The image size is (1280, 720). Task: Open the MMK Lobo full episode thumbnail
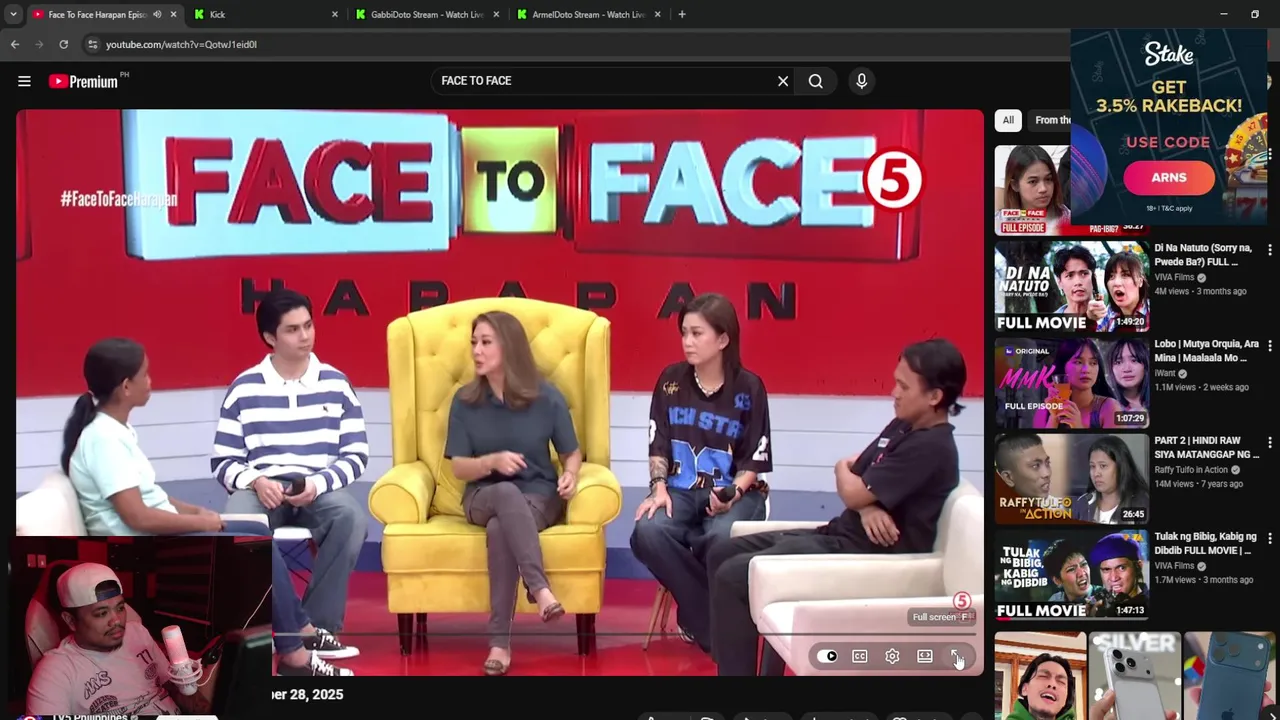point(1071,383)
